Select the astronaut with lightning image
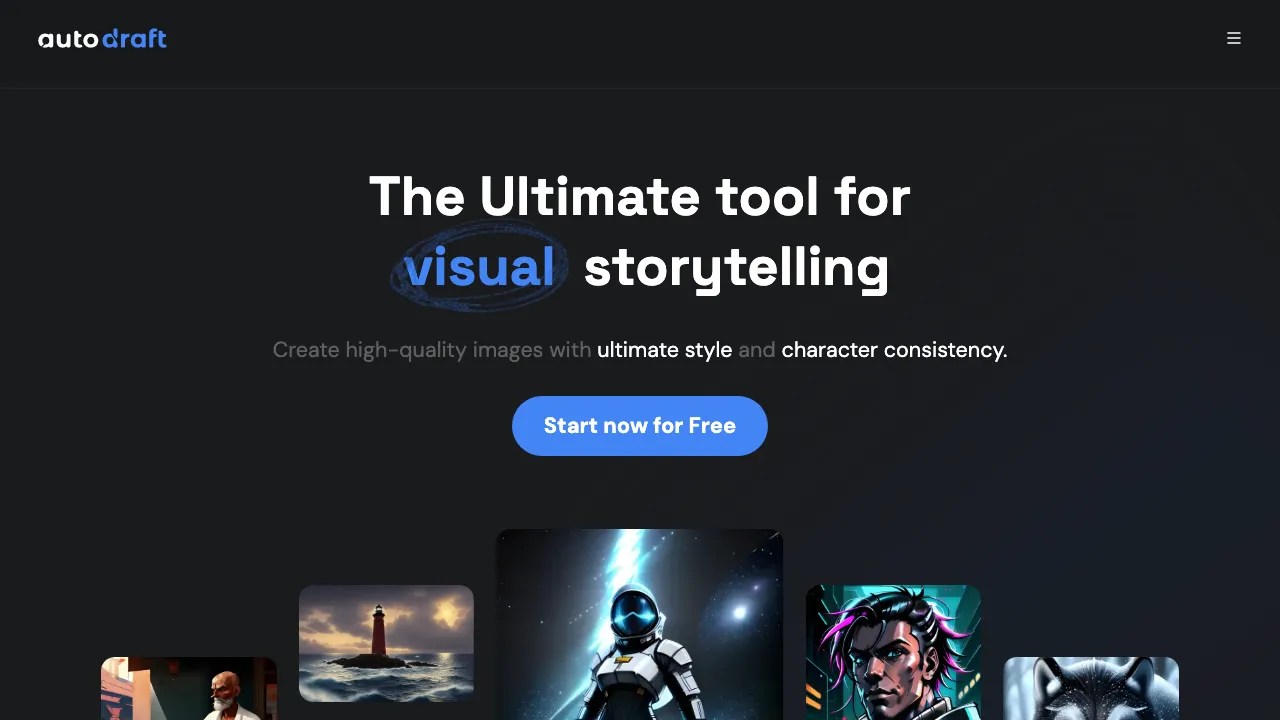1280x720 pixels. pos(640,624)
